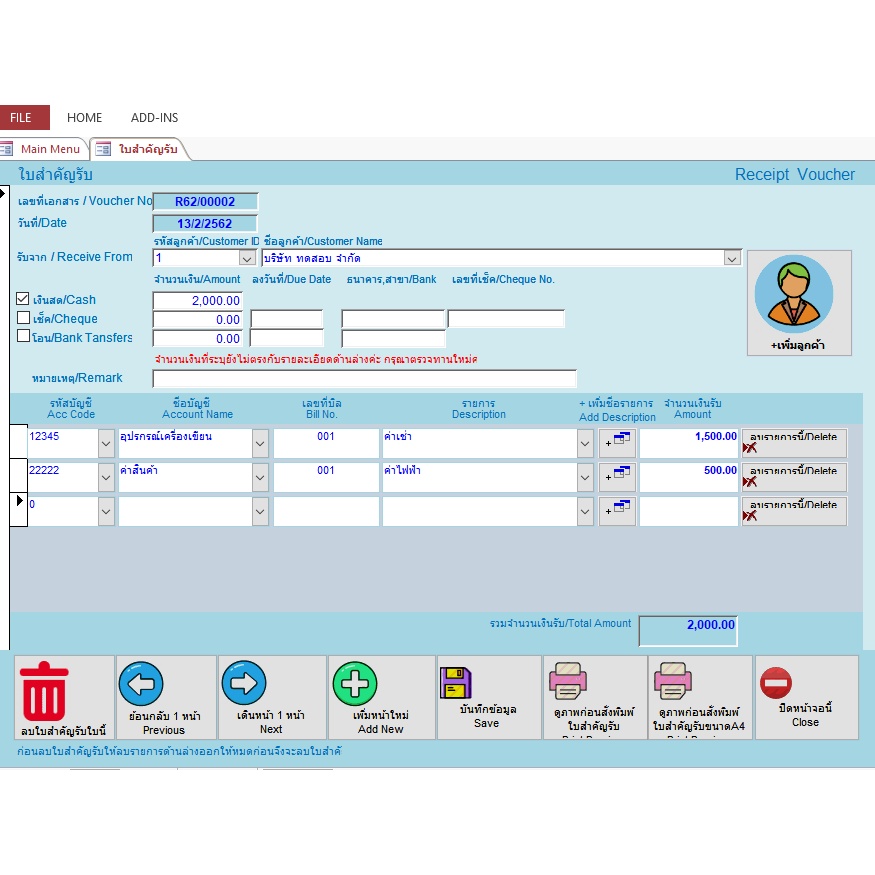Go to previous record with left arrow

[x=141, y=684]
